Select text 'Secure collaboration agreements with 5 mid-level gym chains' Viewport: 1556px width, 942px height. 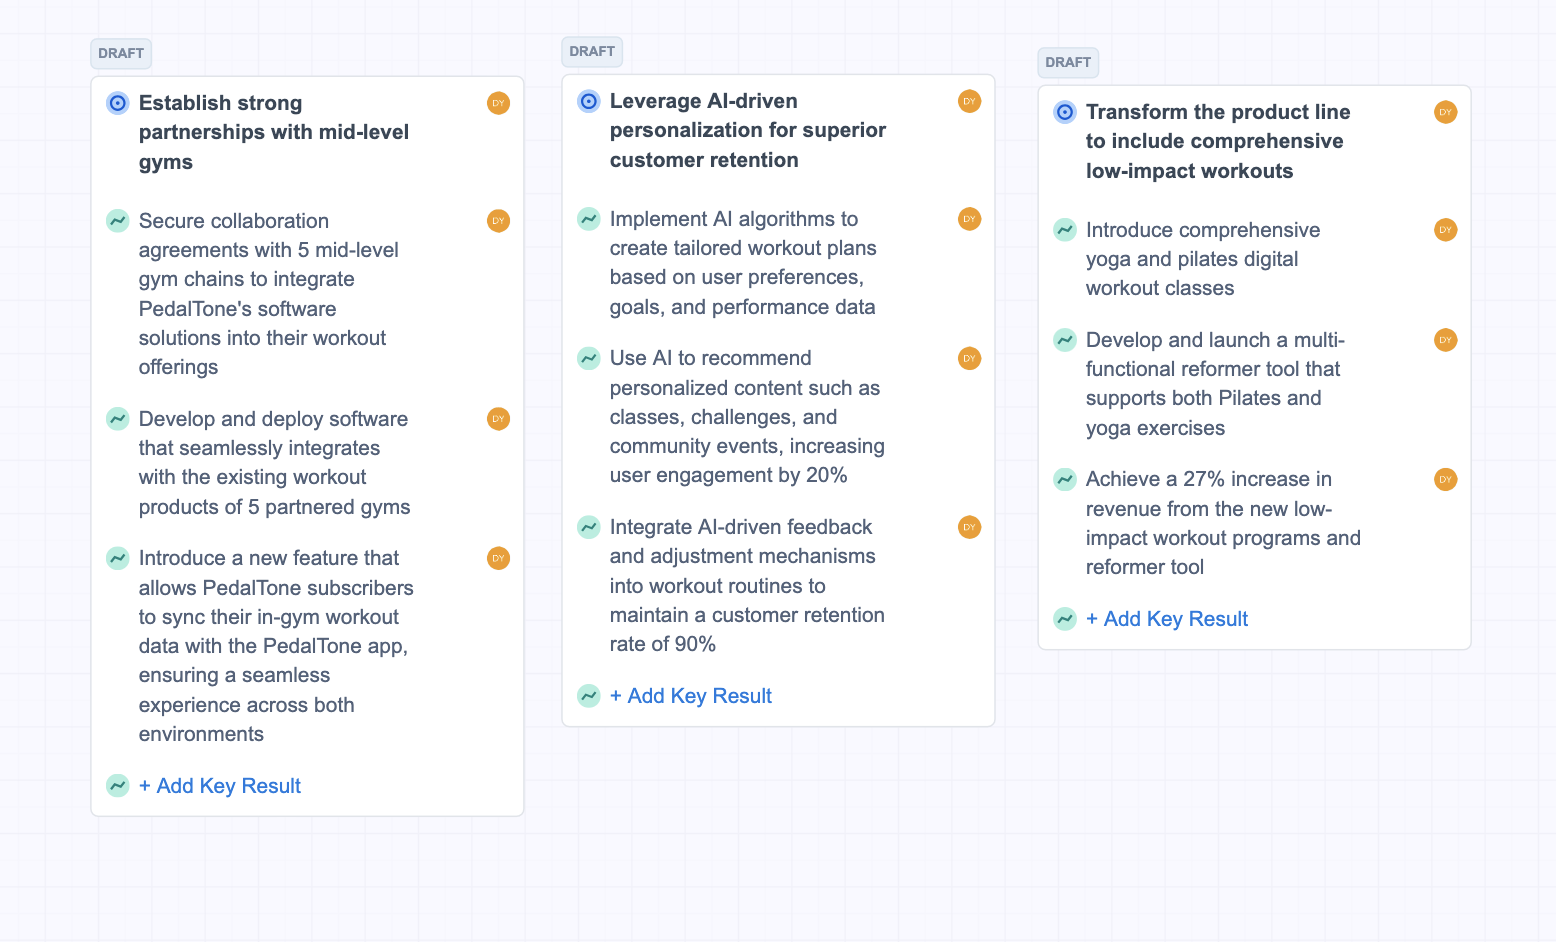pos(269,250)
